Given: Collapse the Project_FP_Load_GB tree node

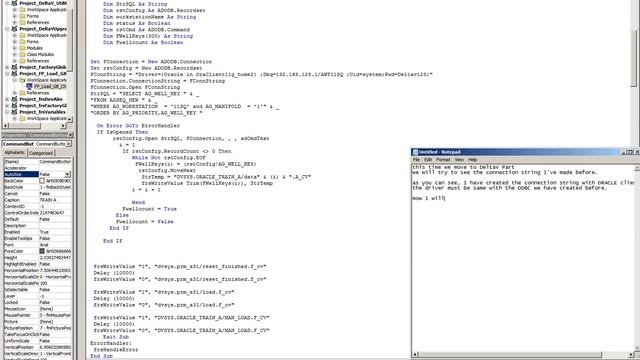Looking at the screenshot, I should click(x=7, y=73).
